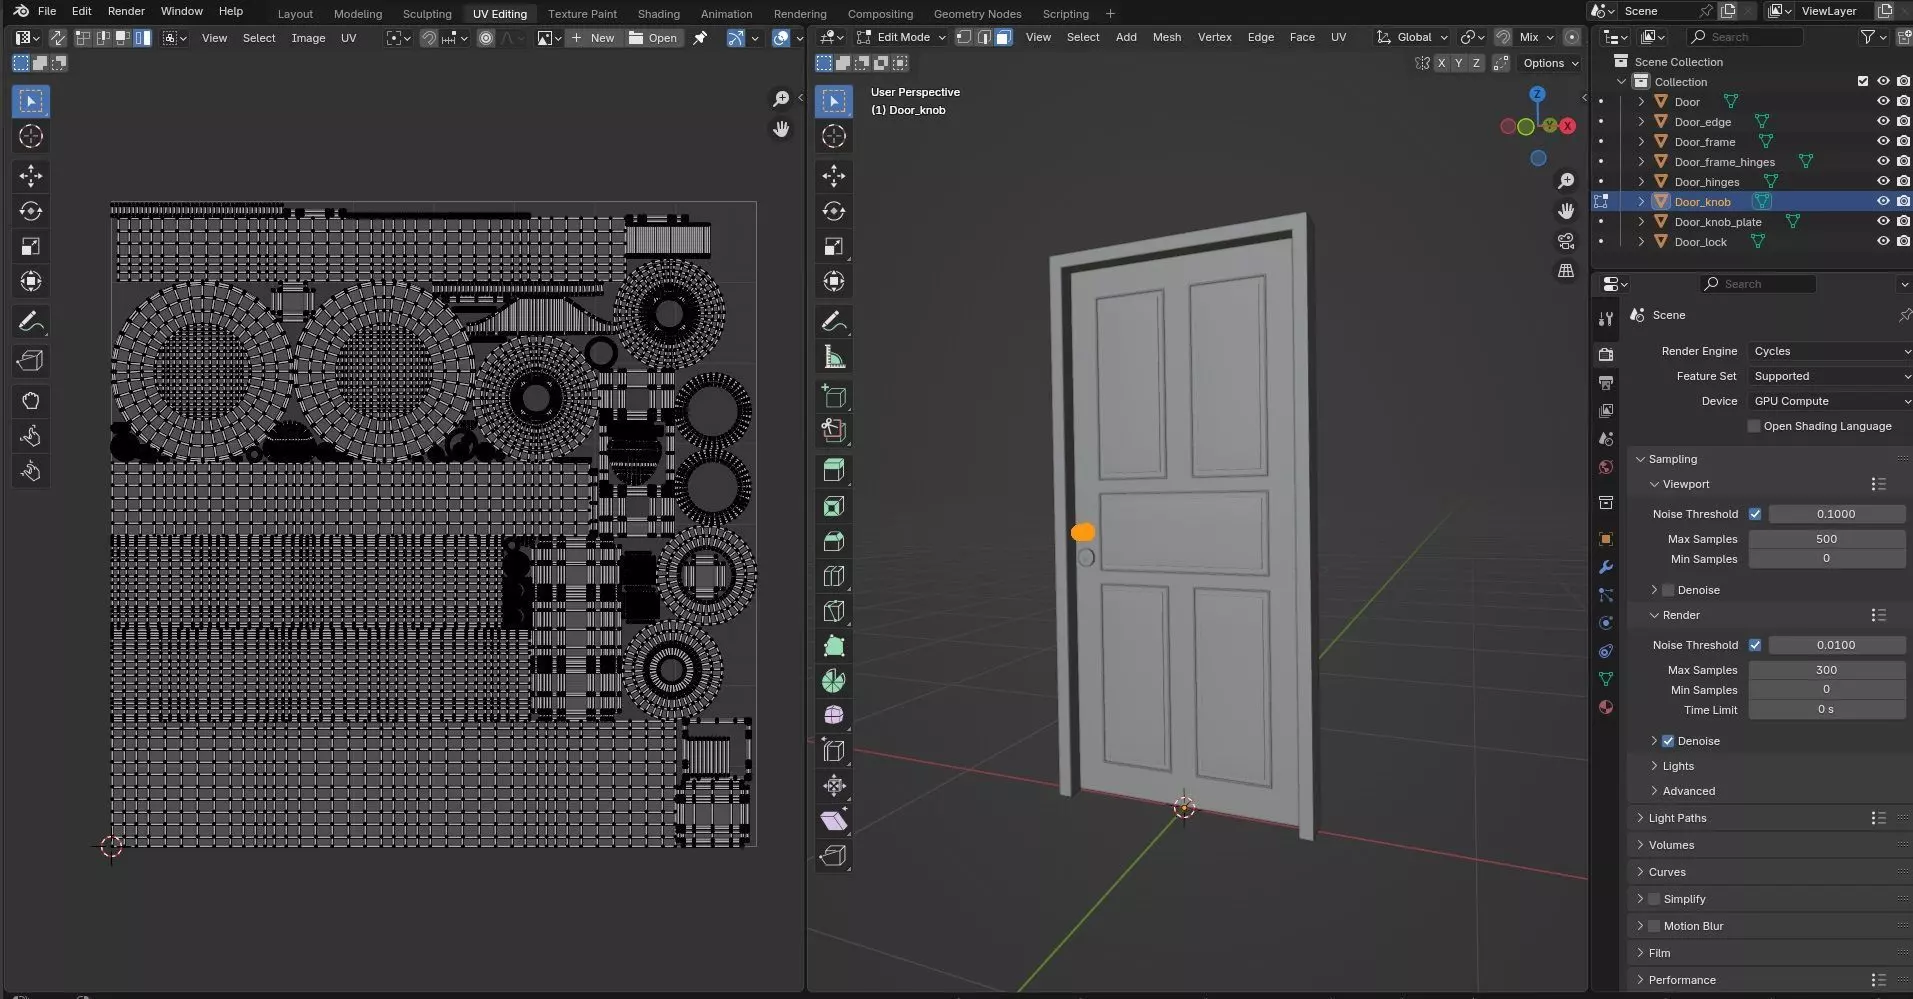Select the Scale tool in UV editor
Image resolution: width=1913 pixels, height=999 pixels.
31,246
